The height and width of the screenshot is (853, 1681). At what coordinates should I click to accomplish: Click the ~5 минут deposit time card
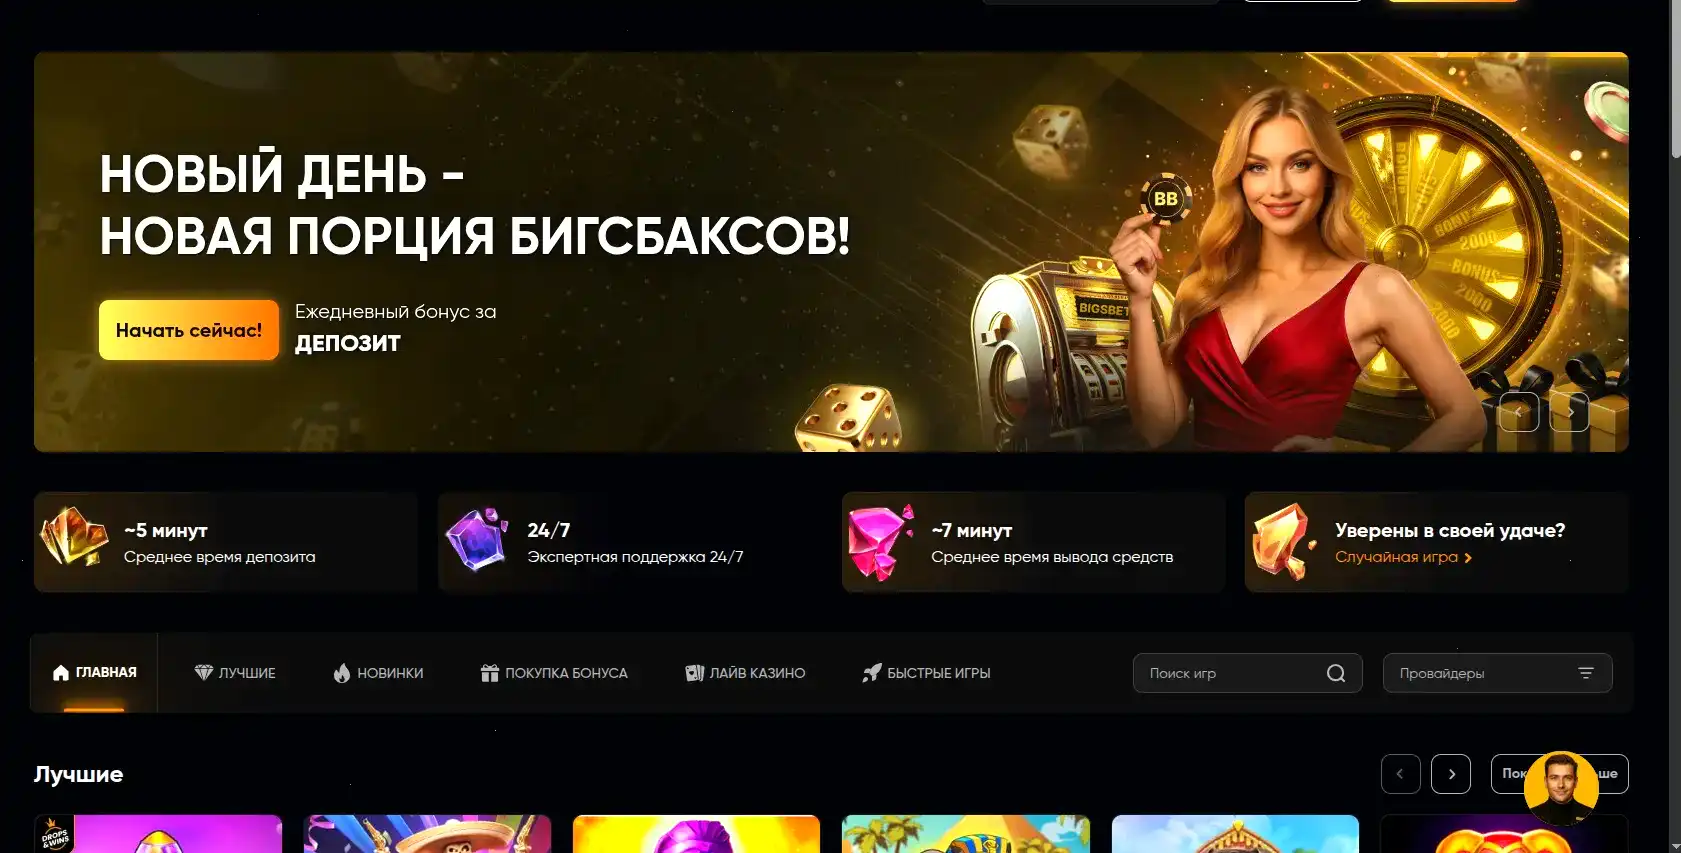coord(225,542)
